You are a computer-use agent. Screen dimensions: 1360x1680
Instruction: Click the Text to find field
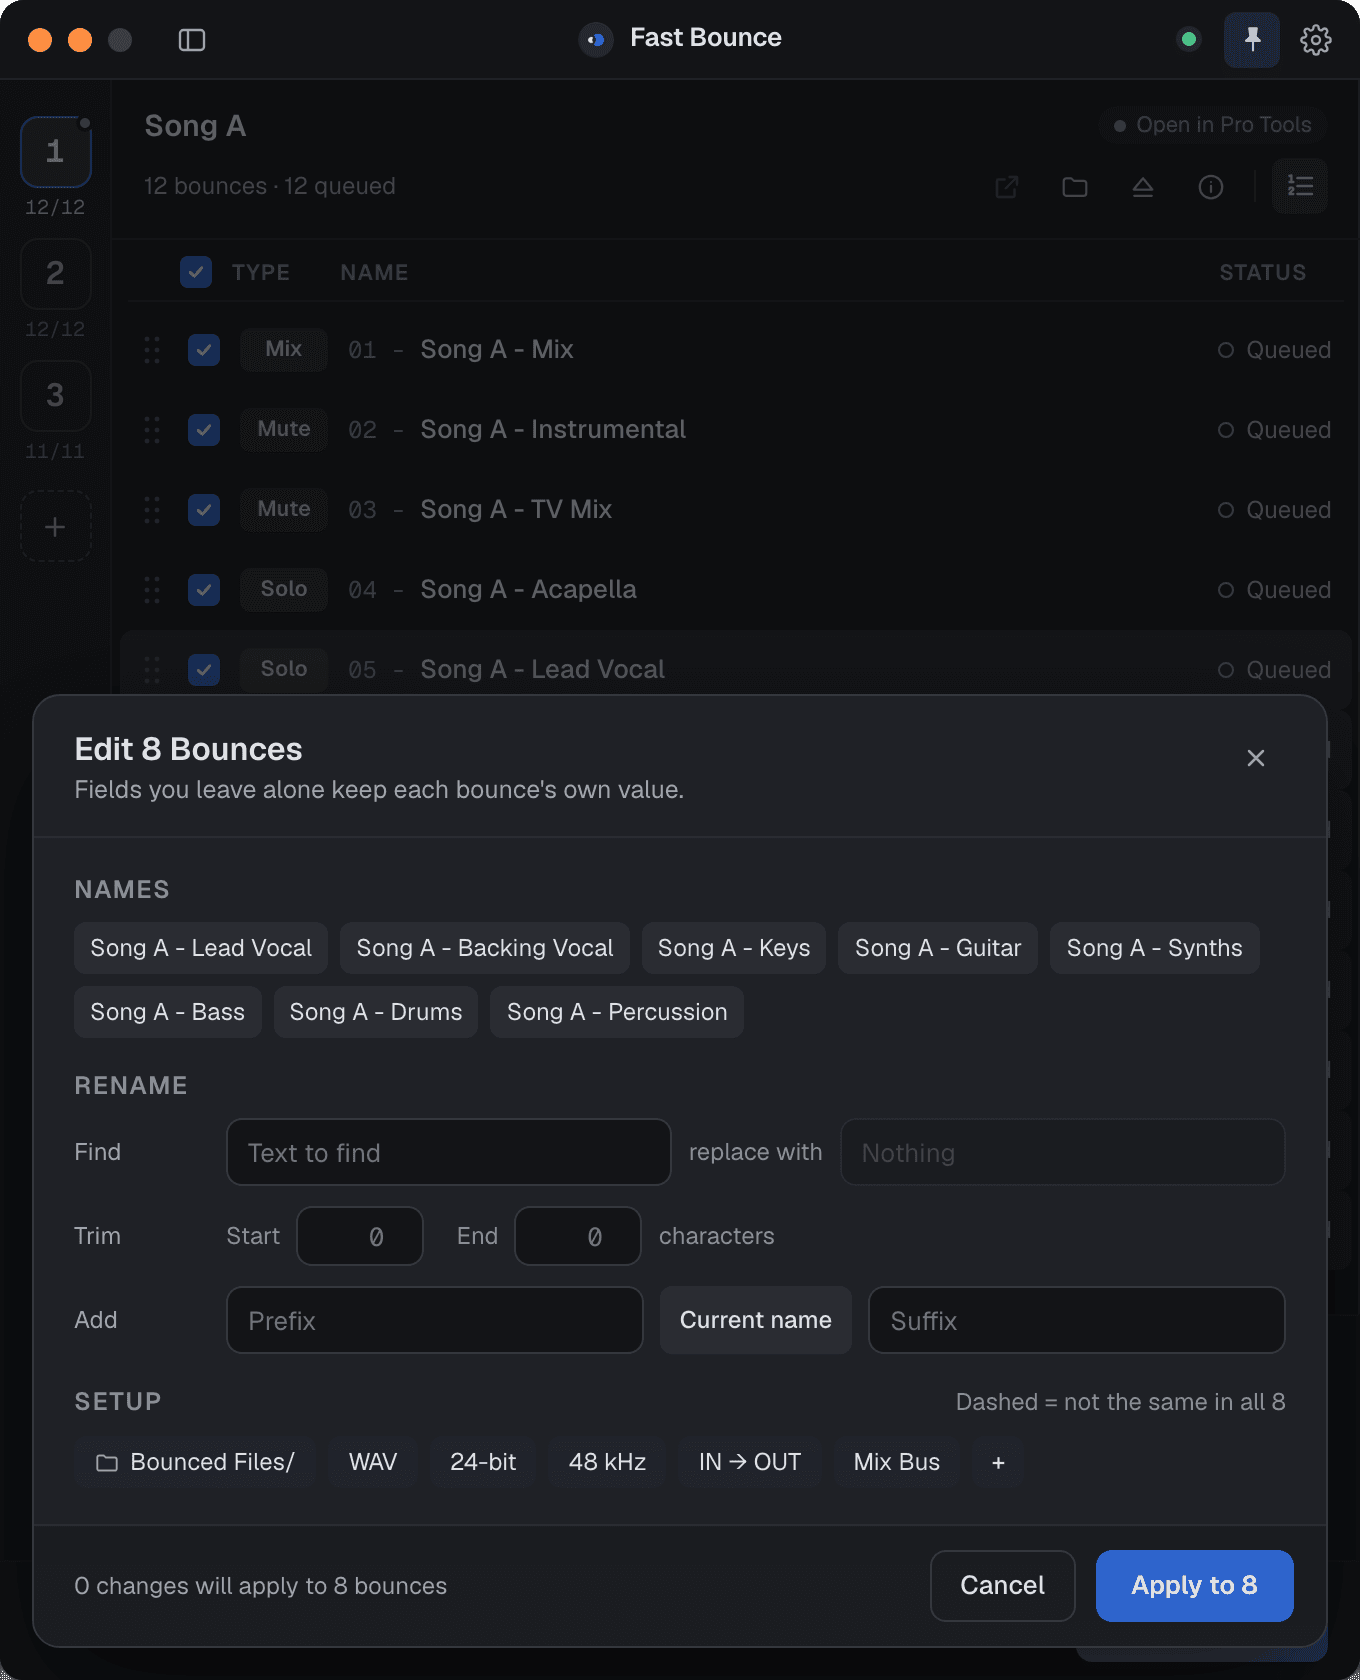coord(448,1152)
